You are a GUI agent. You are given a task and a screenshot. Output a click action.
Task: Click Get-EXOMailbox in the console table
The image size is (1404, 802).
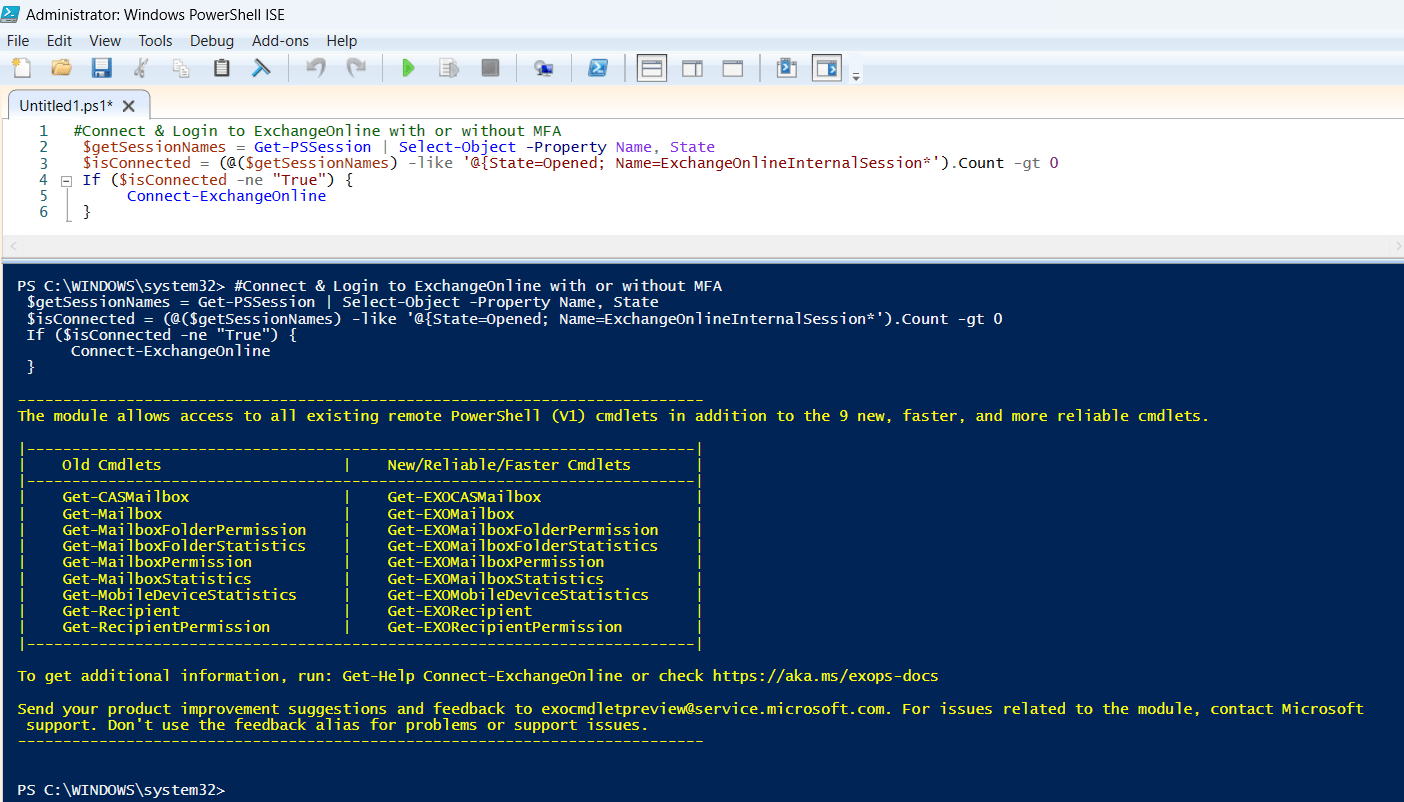[x=451, y=514]
